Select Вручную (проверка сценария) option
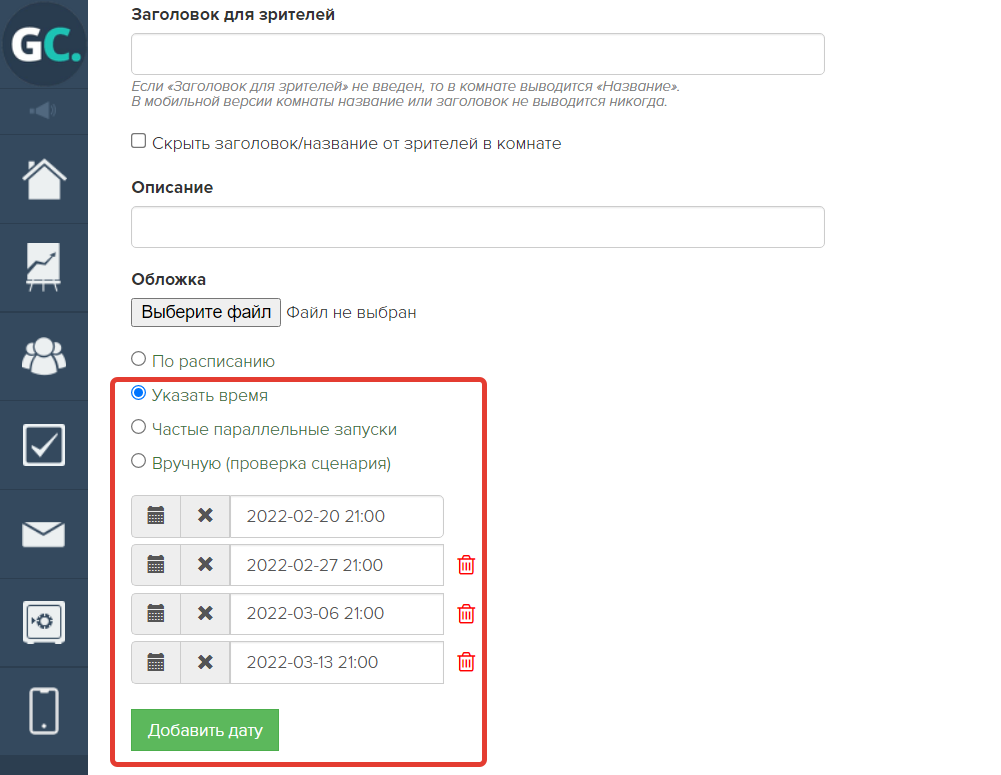Image resolution: width=1001 pixels, height=775 pixels. click(139, 461)
